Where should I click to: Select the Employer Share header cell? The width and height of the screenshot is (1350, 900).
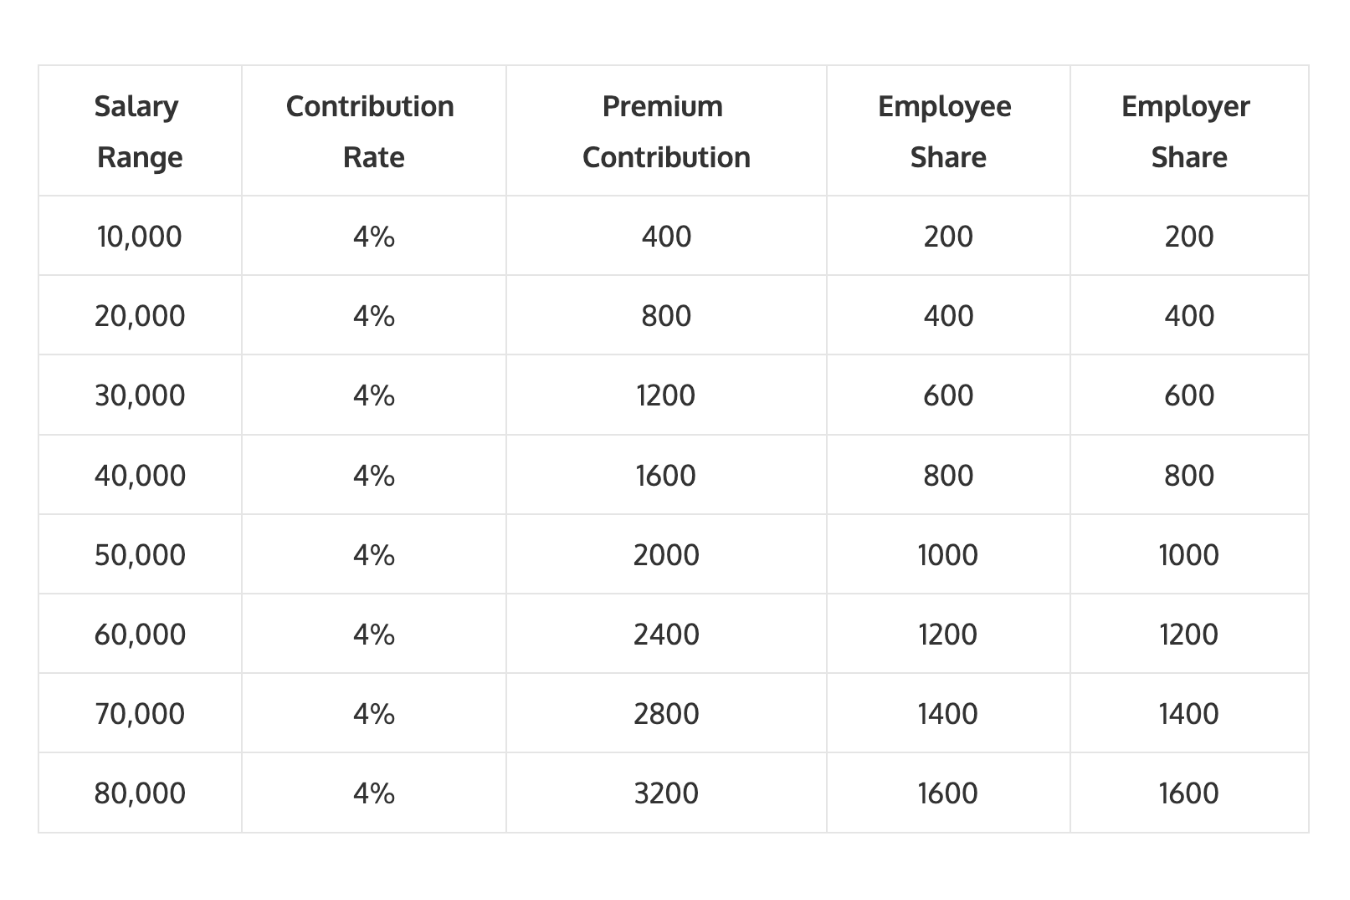click(x=1188, y=131)
